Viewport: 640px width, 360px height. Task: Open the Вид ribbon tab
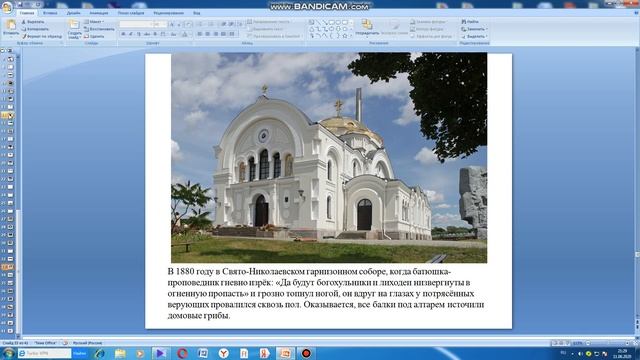(x=196, y=13)
